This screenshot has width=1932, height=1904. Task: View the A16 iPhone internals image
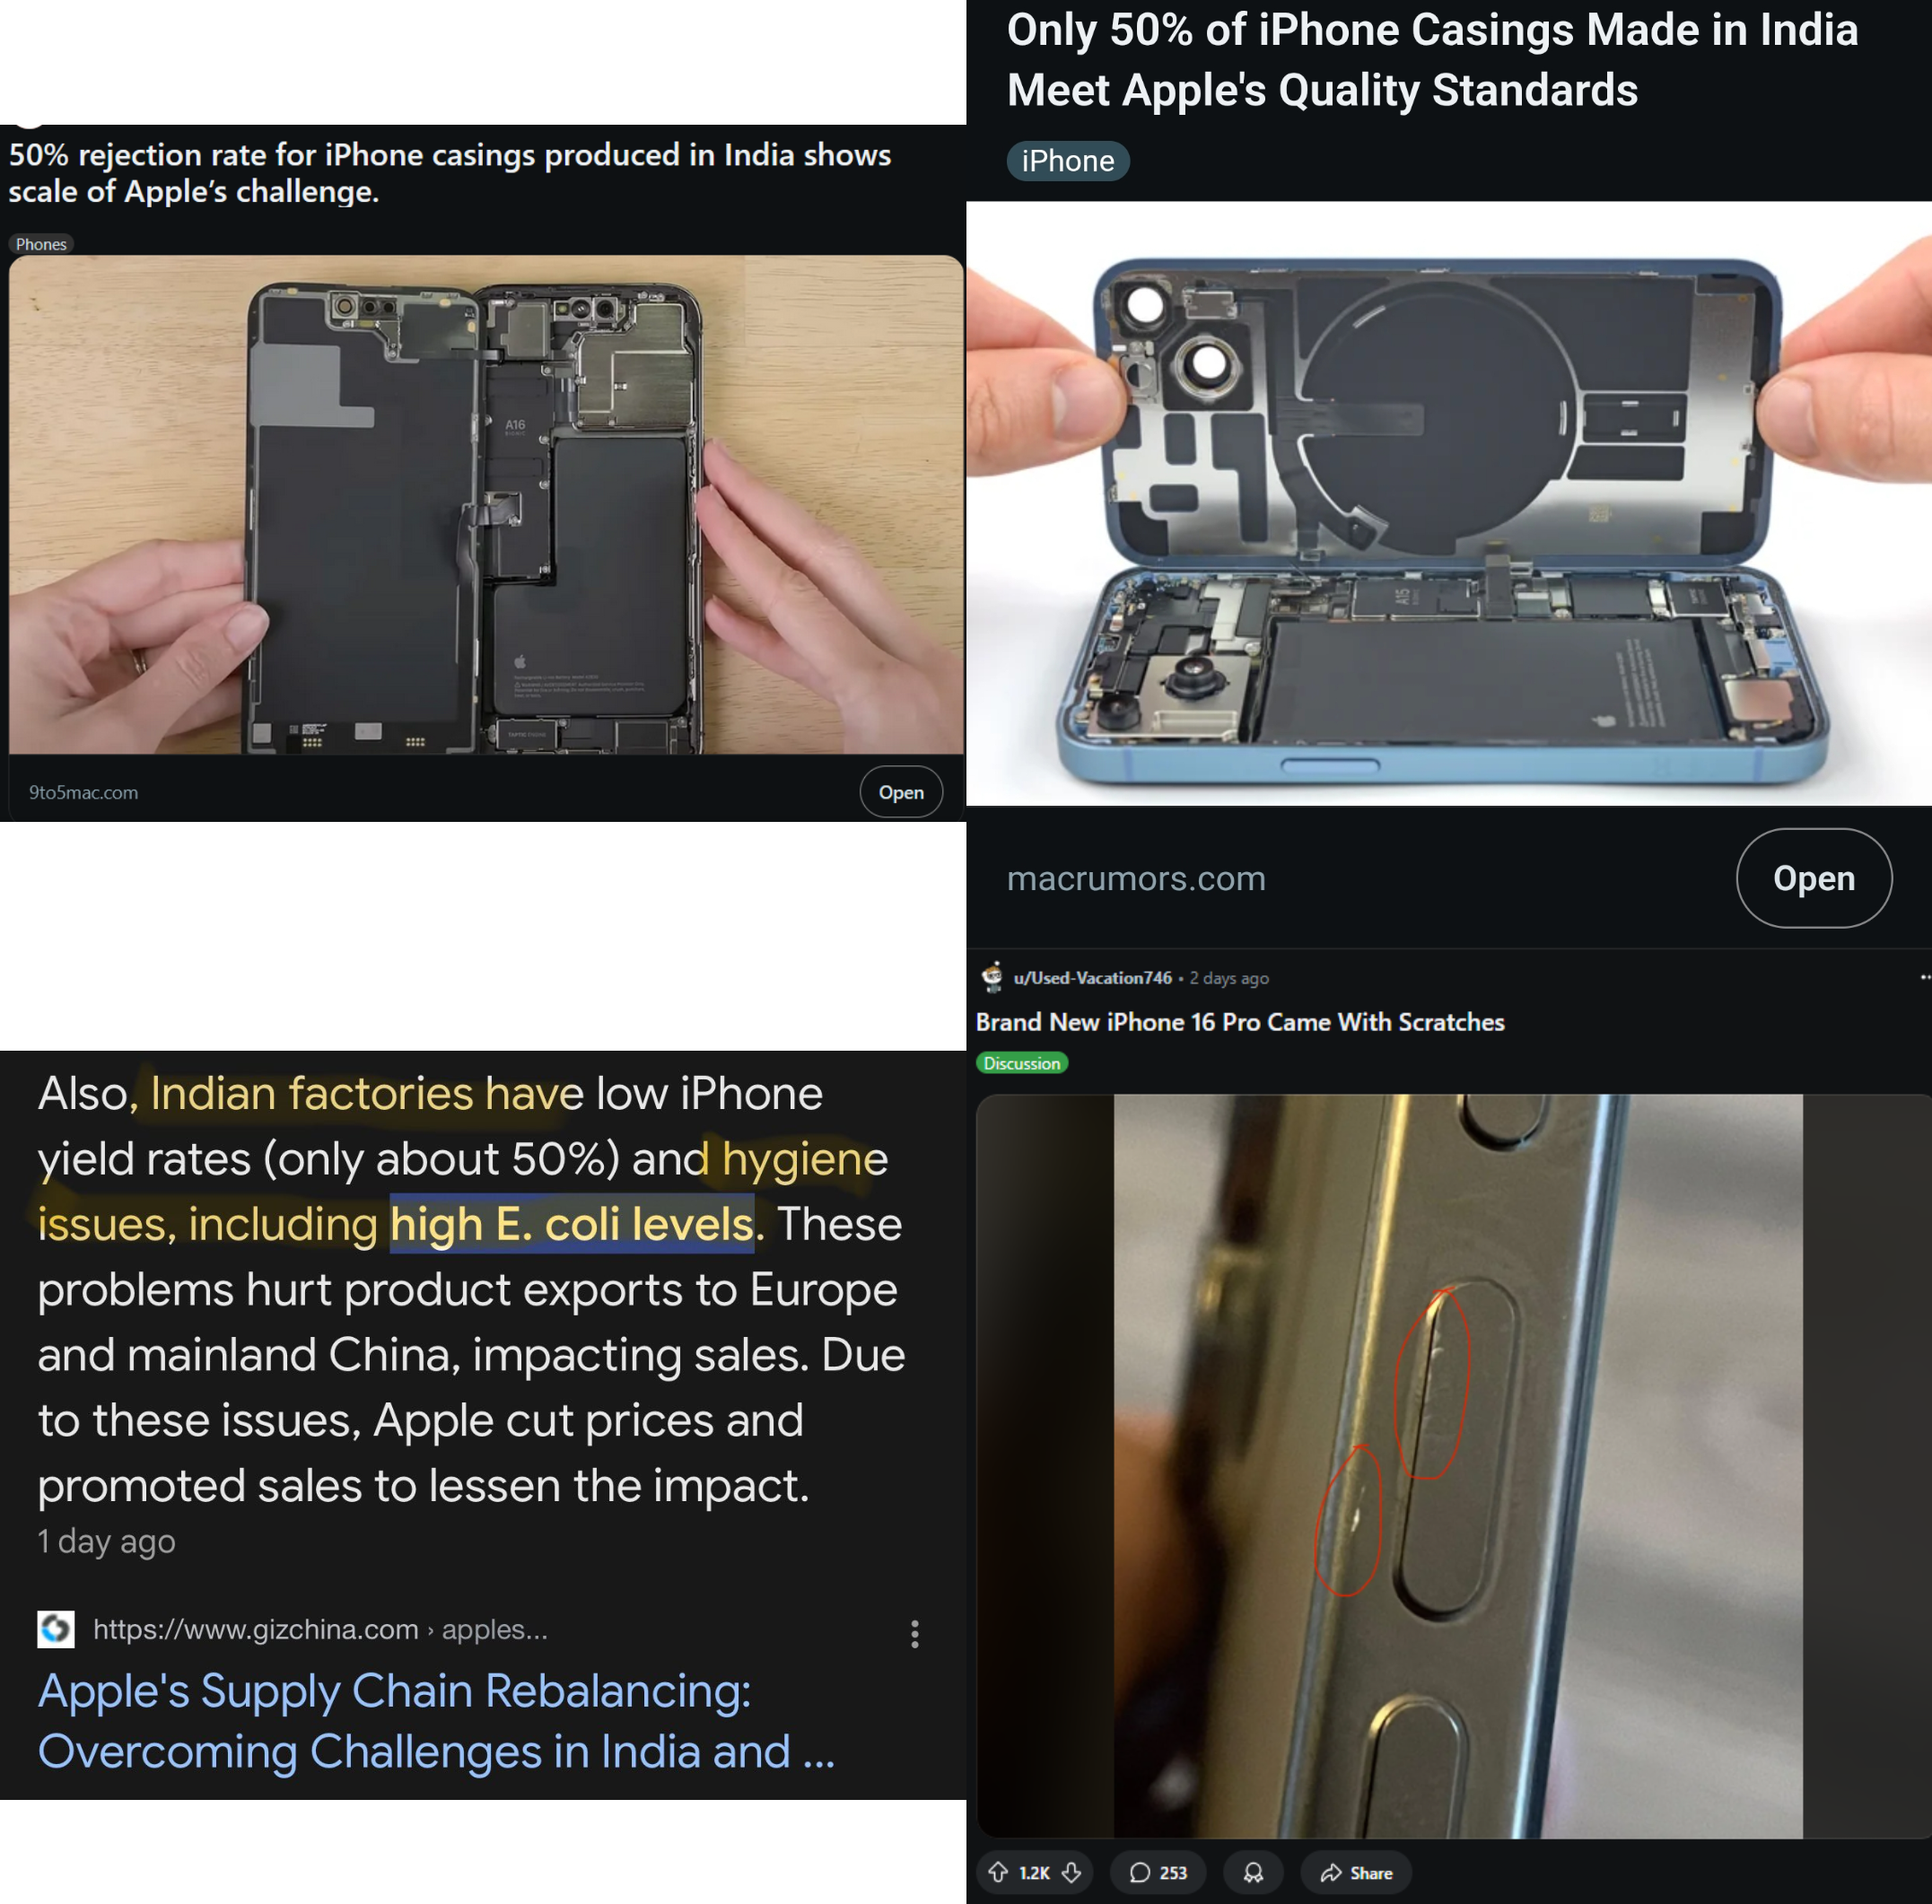(x=486, y=505)
